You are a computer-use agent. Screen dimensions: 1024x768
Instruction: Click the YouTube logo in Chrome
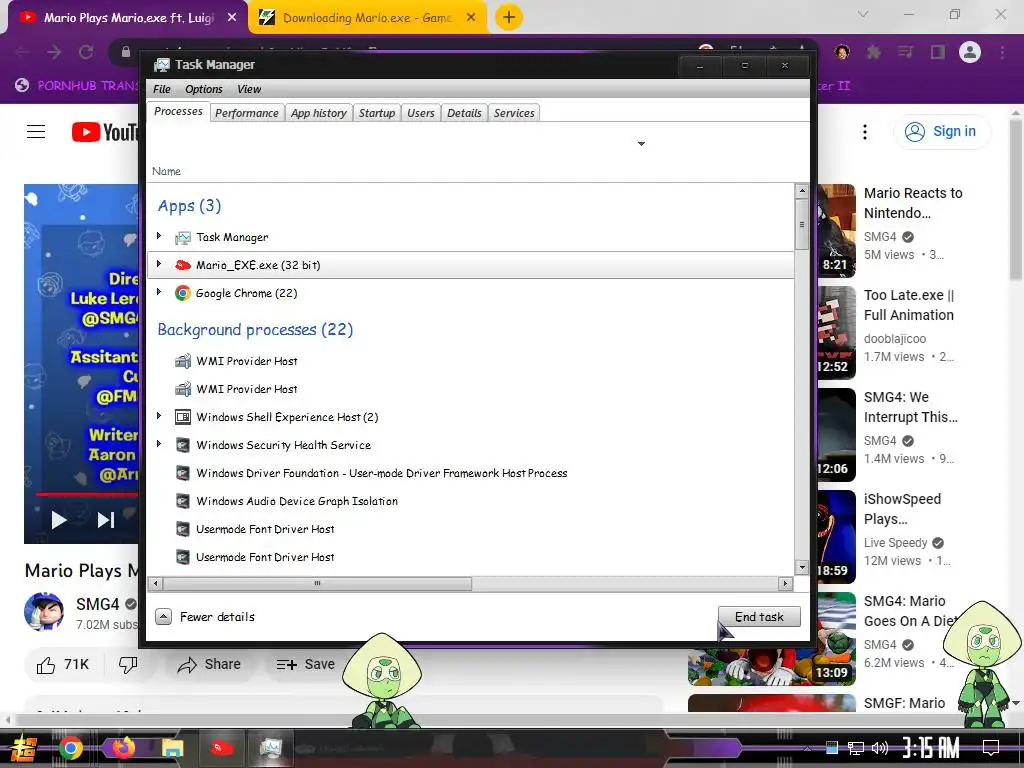(105, 132)
